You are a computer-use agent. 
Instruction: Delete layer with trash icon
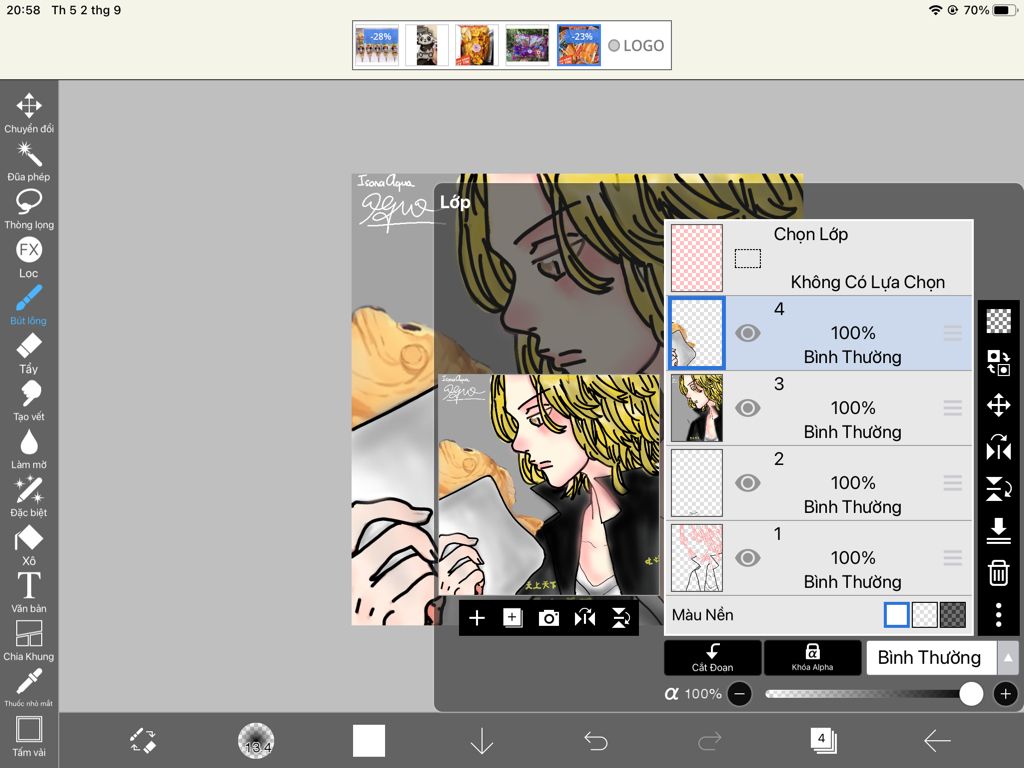pos(999,573)
